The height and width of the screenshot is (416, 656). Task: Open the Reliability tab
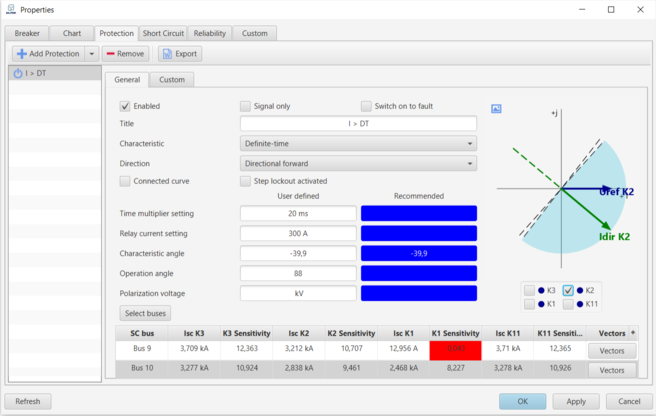tap(210, 33)
